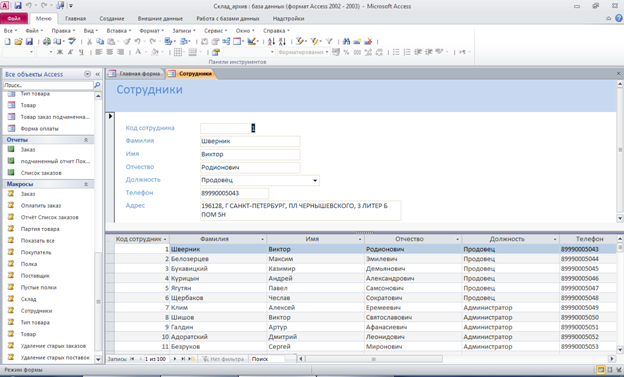Image resolution: width=624 pixels, height=377 pixels.
Task: Open the Должность combo box arrow
Action: (x=315, y=180)
